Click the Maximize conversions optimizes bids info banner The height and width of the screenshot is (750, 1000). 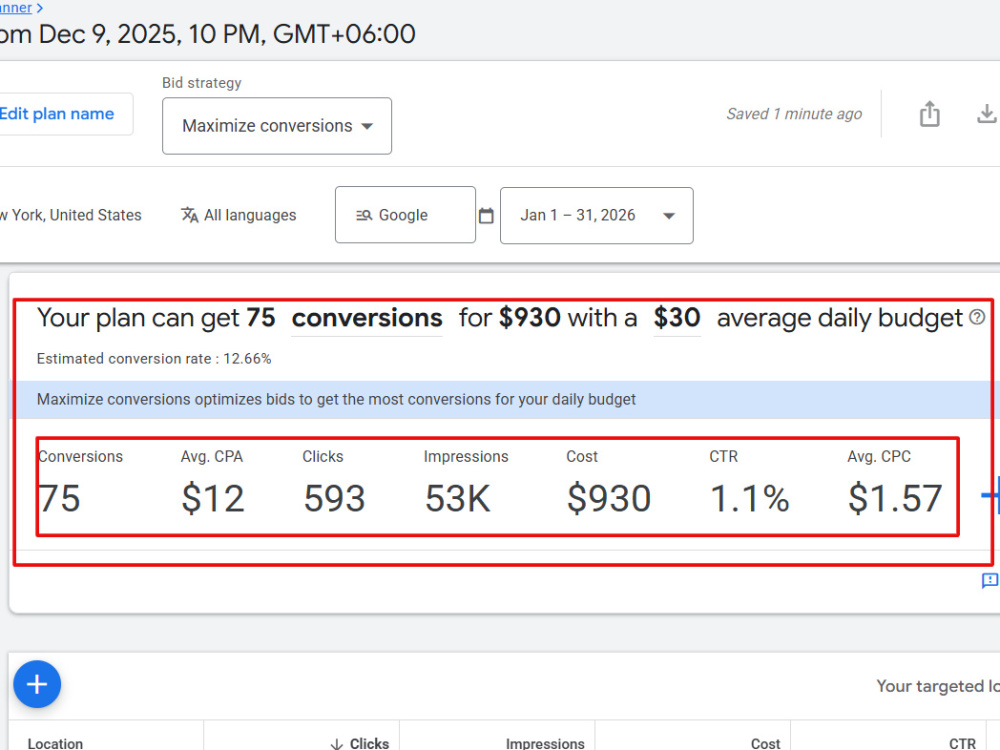tap(504, 400)
